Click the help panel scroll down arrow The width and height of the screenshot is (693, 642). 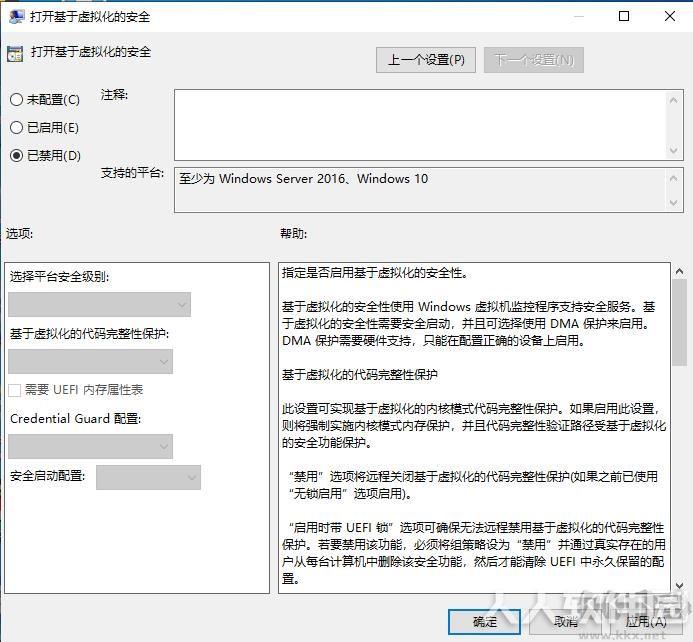tap(679, 585)
